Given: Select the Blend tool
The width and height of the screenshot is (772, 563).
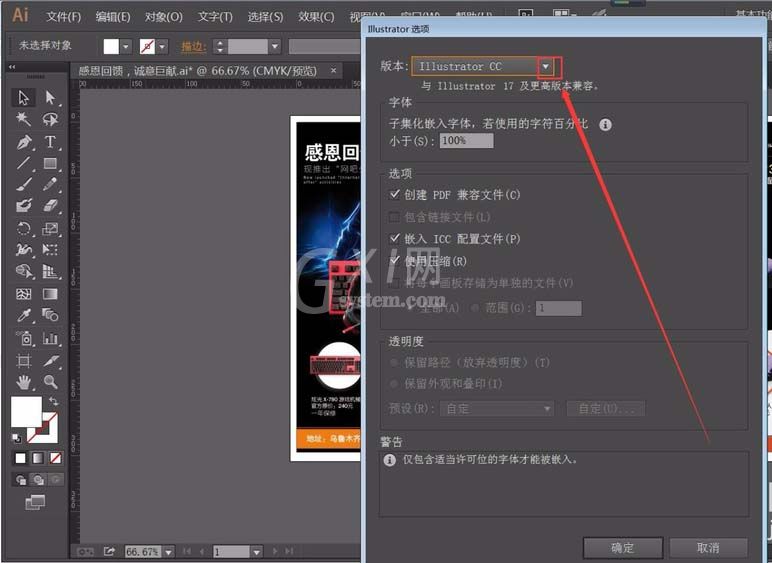Looking at the screenshot, I should (x=50, y=315).
